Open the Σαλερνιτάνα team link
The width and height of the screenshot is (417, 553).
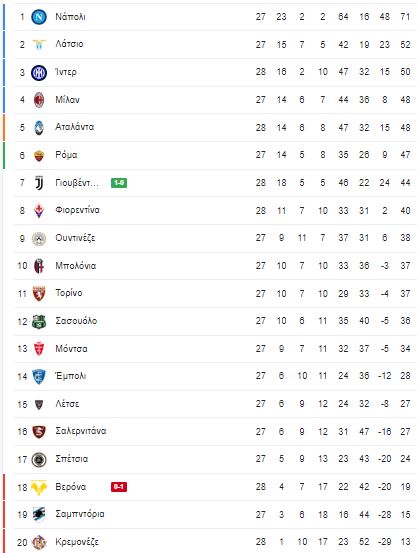[x=81, y=431]
